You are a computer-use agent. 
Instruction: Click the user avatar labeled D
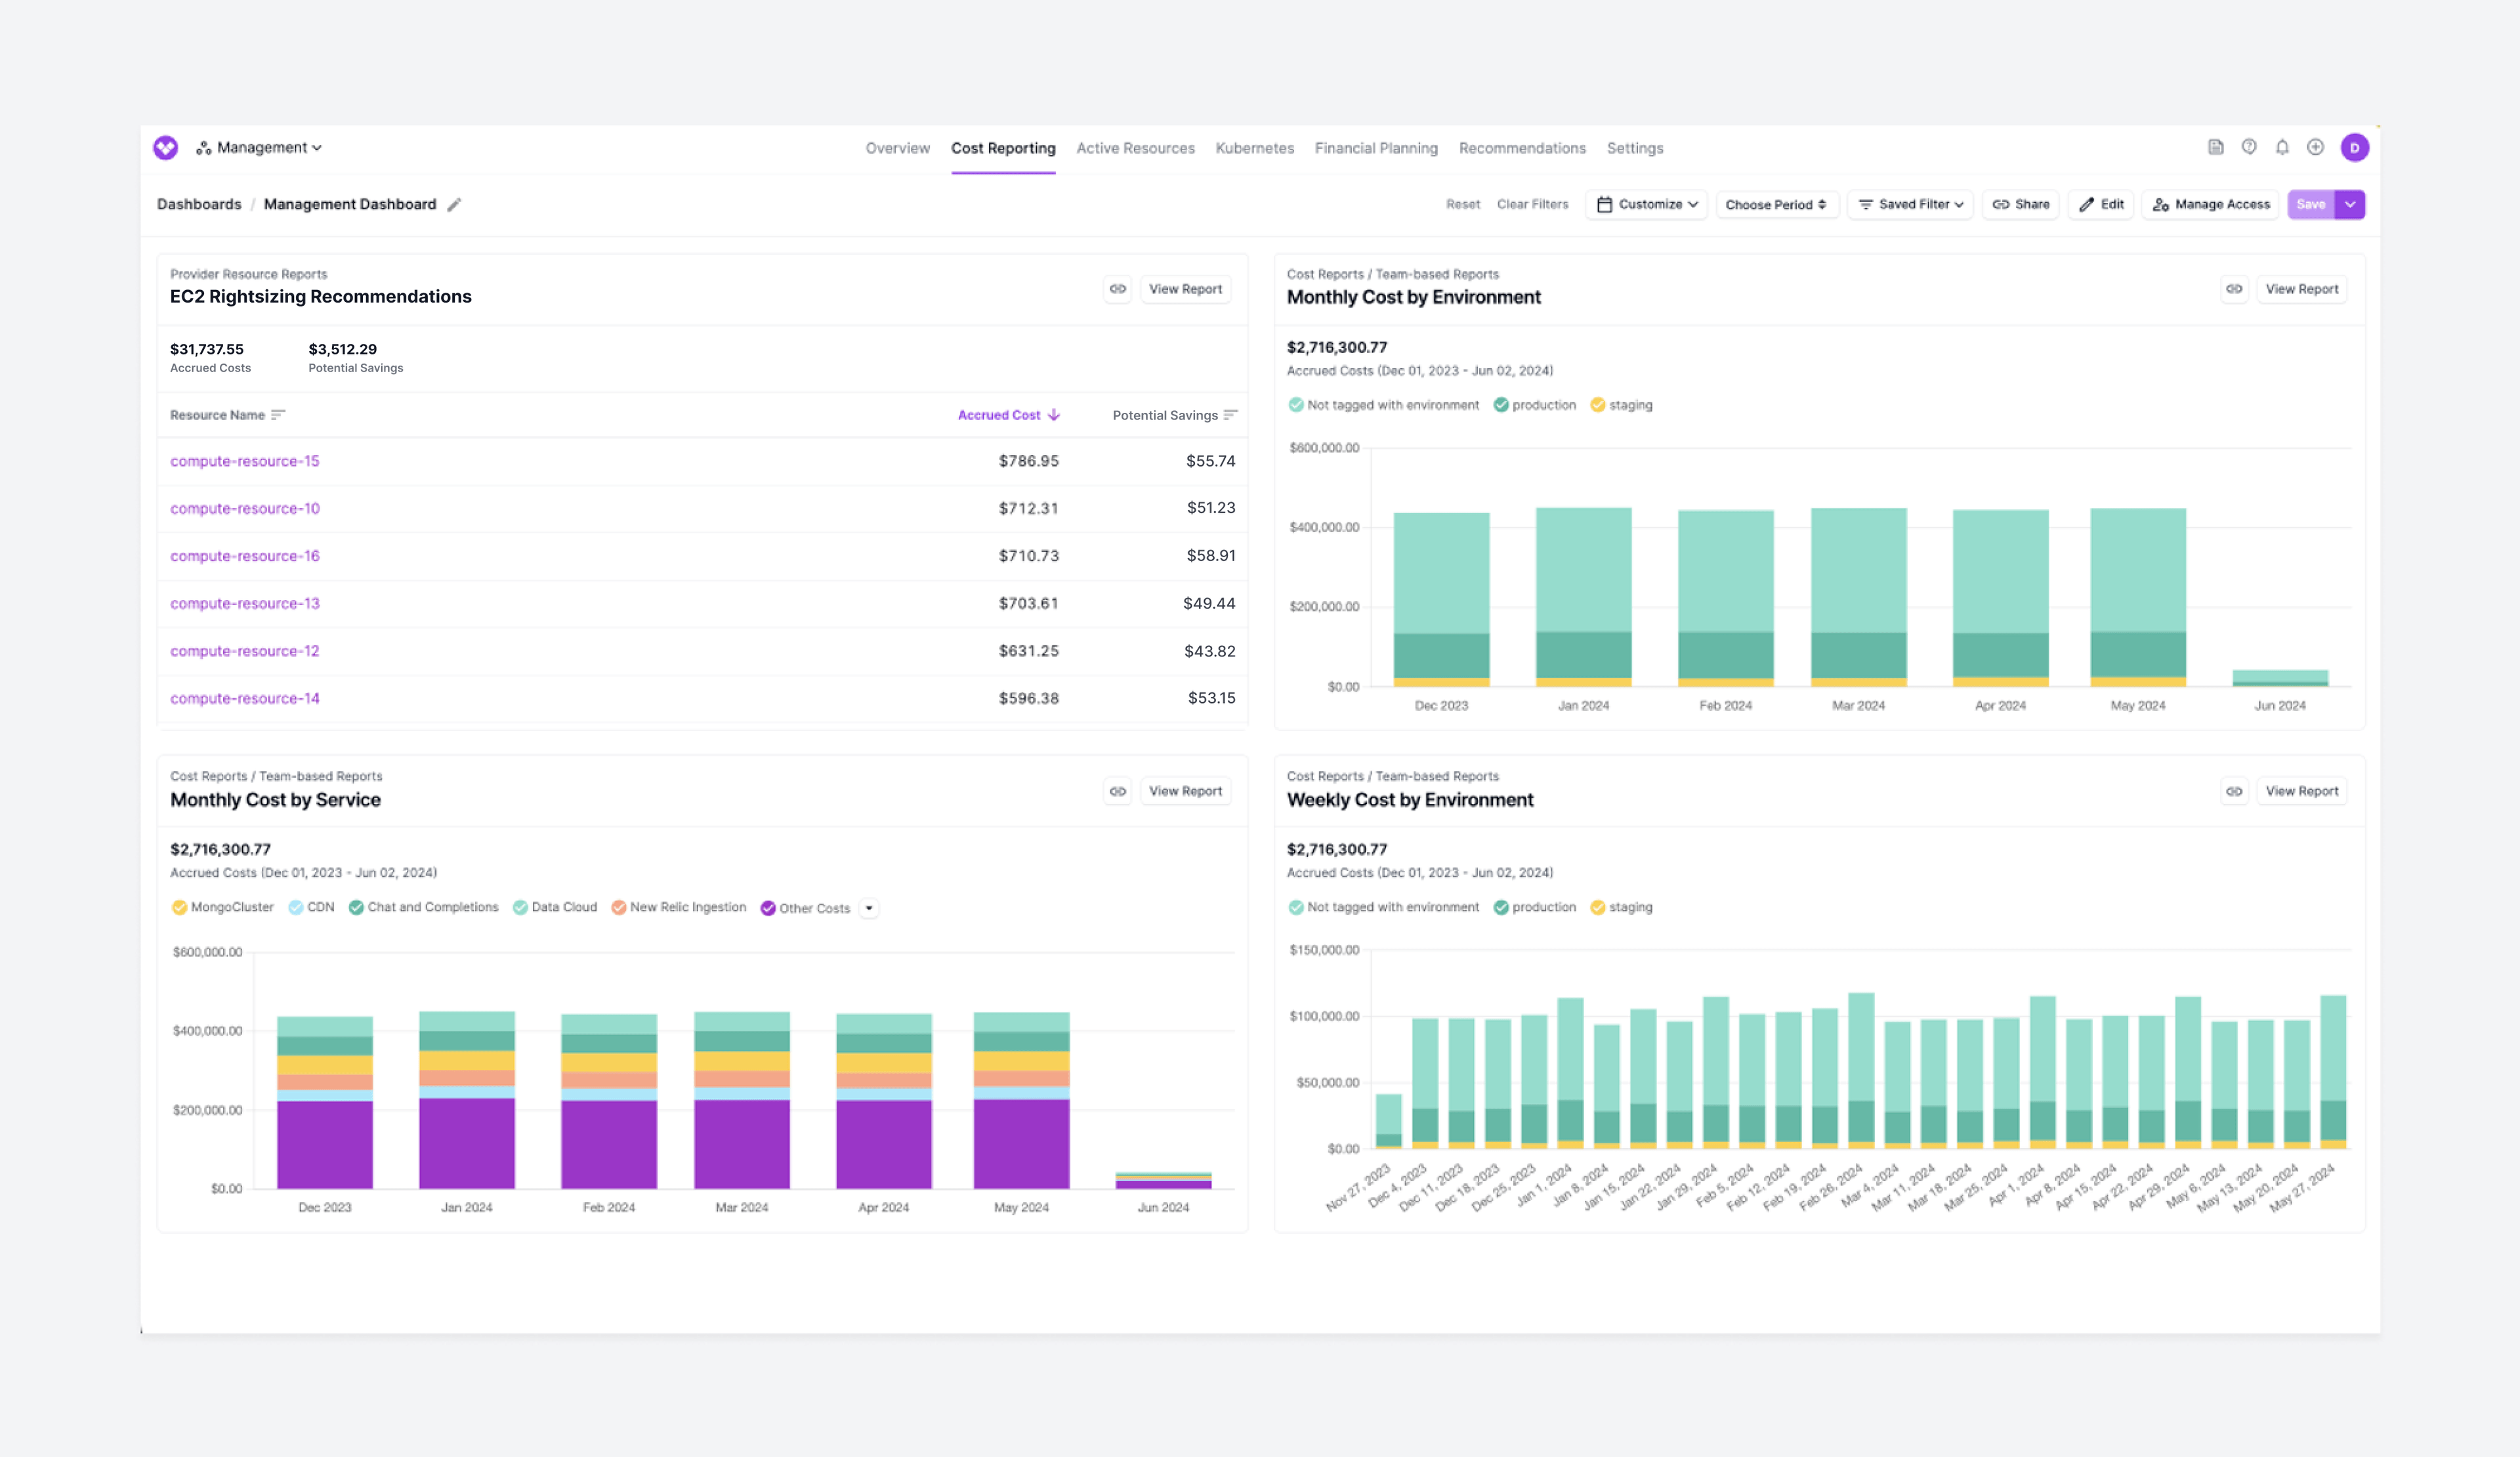point(2356,147)
